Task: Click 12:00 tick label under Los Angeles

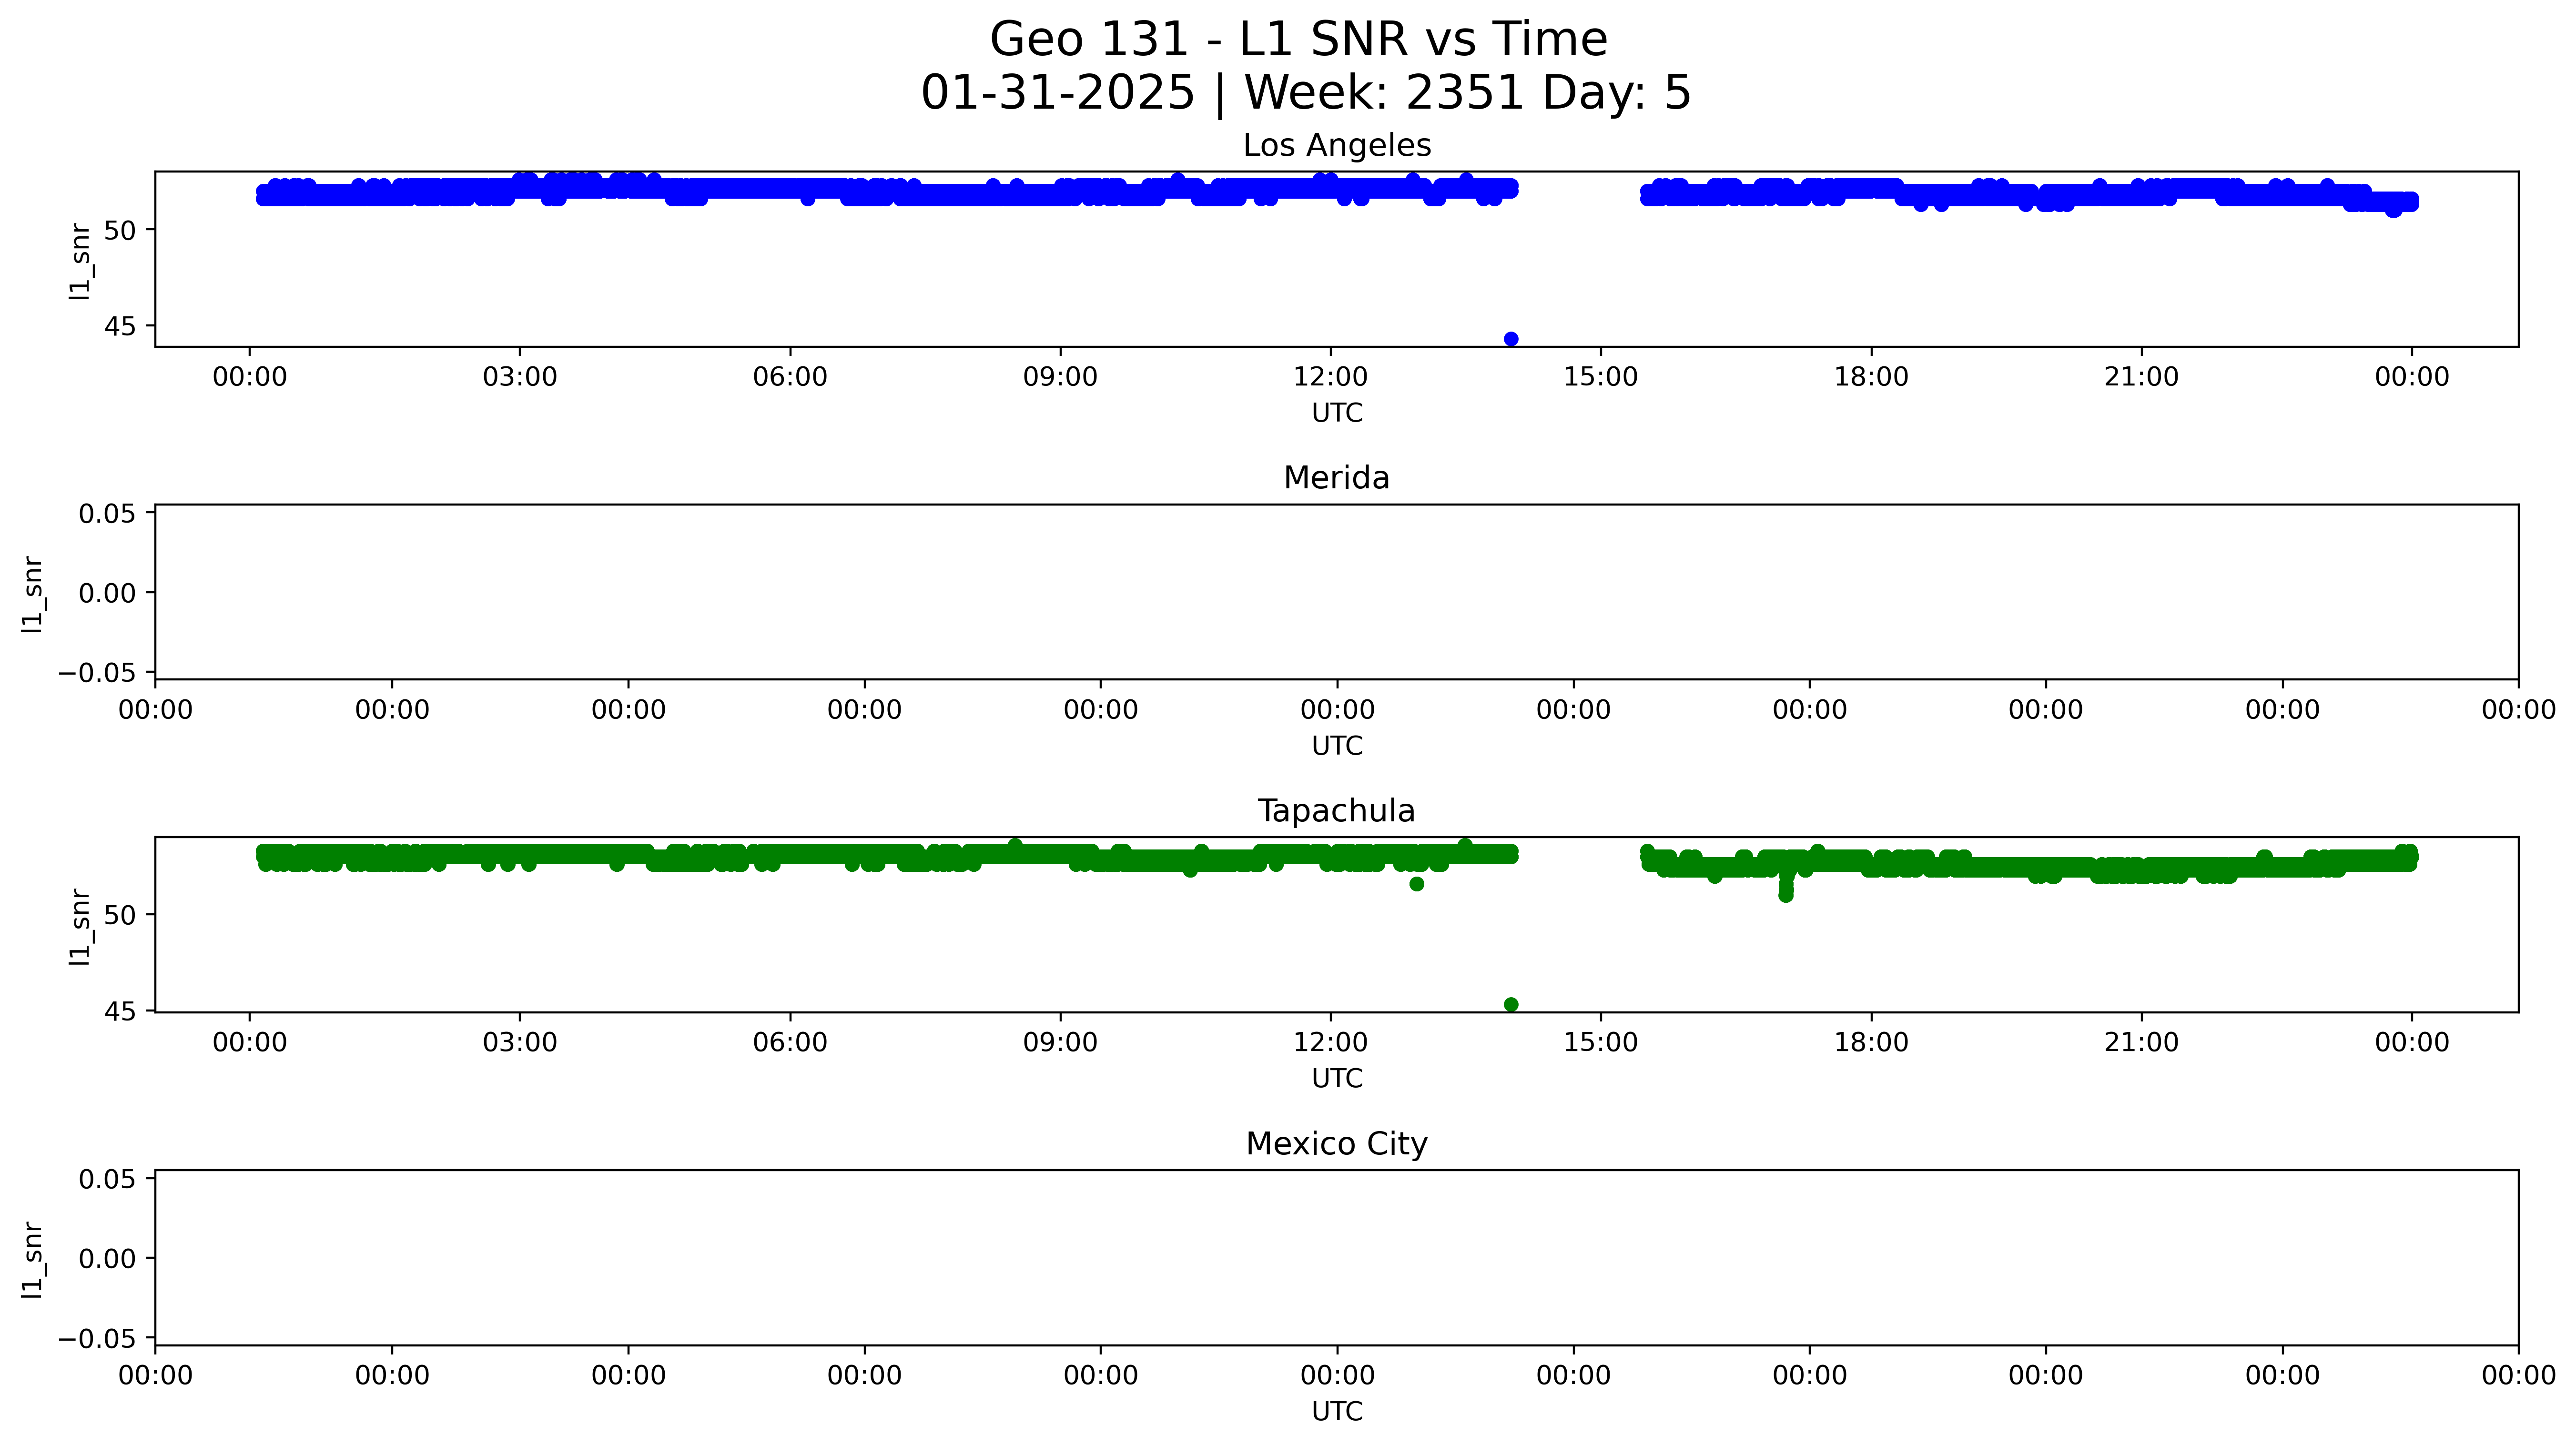Action: 1330,378
